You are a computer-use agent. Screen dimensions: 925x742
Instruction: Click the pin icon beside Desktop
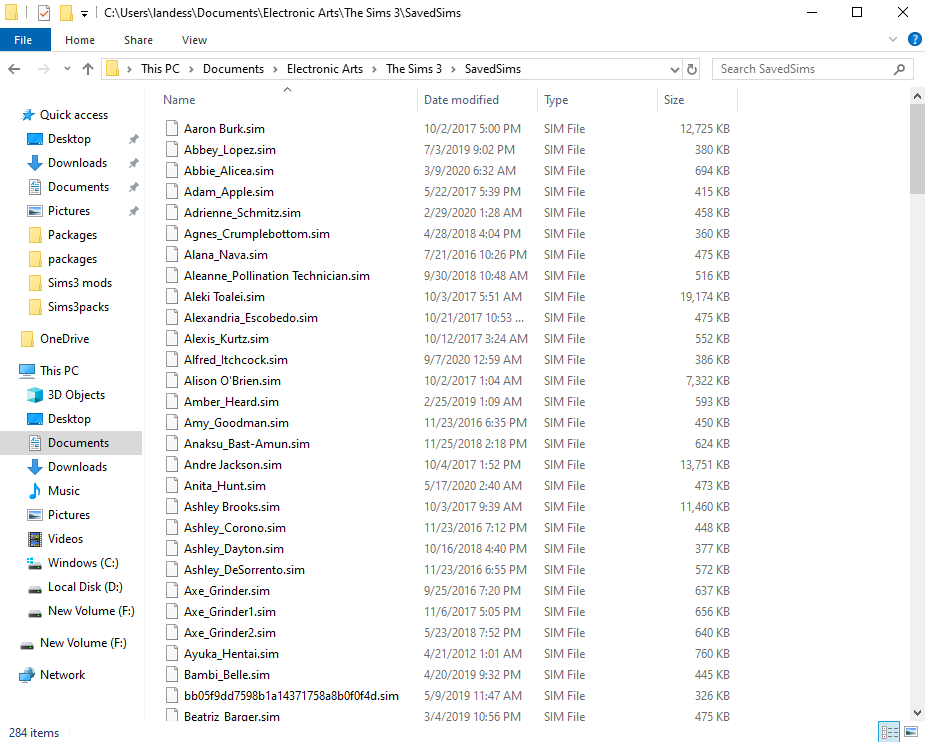[x=134, y=139]
